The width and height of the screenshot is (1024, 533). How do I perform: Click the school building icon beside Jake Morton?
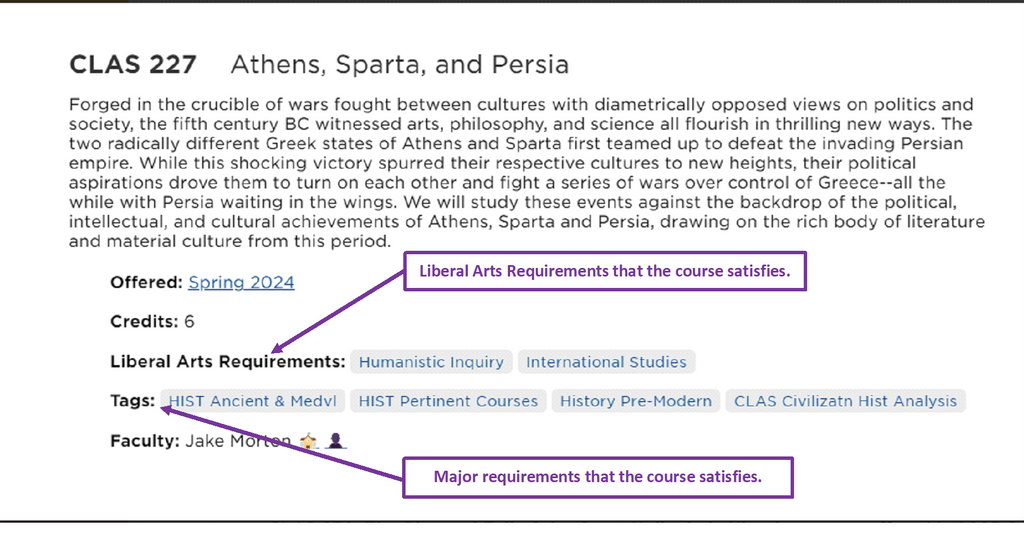pyautogui.click(x=309, y=440)
